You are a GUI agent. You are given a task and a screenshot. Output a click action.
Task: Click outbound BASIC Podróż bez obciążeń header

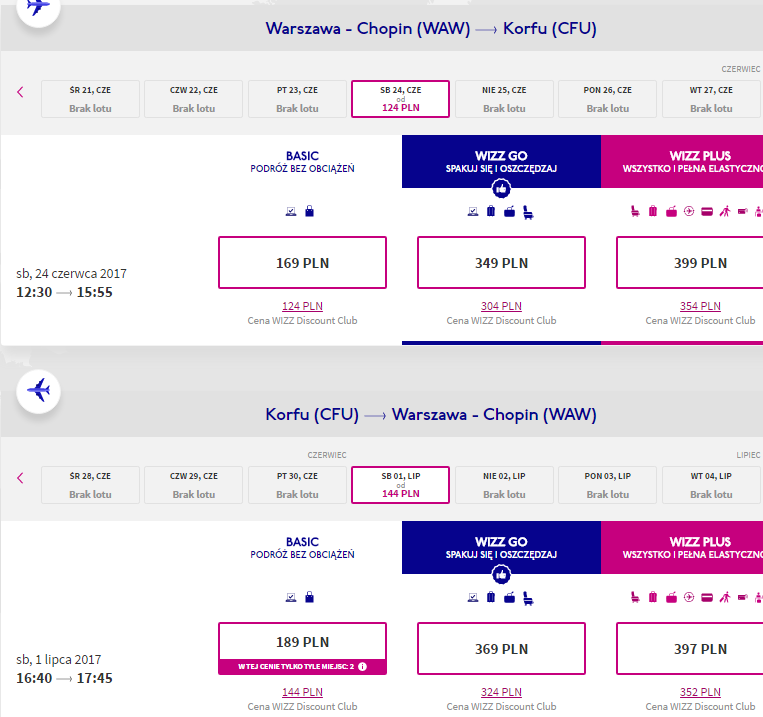point(302,162)
